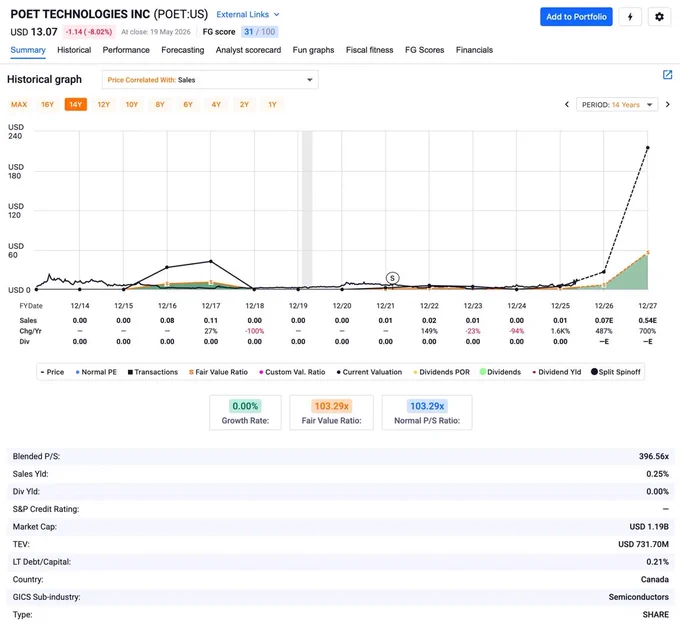The height and width of the screenshot is (630, 680).
Task: Click the split spinoff S marker on chart
Action: [392, 278]
